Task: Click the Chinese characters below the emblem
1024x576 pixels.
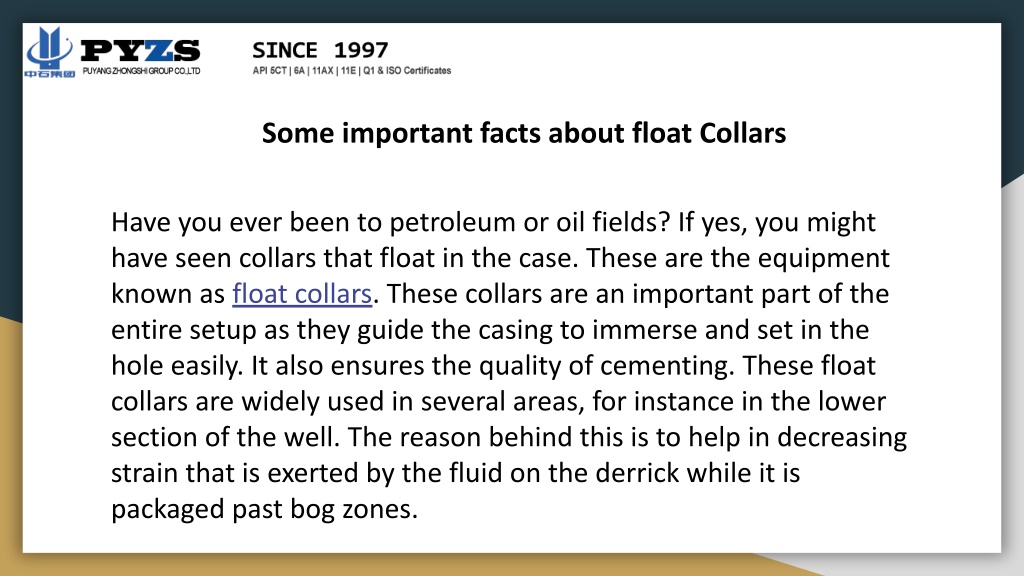Action: [50, 74]
